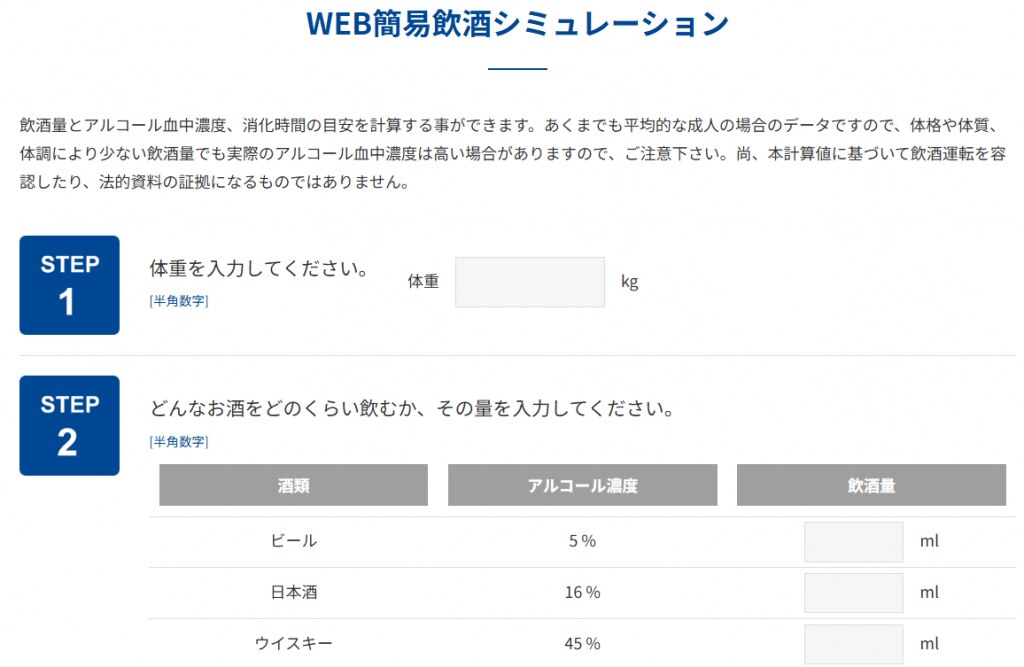
Task: Click the 日本酒 row label
Action: pos(294,593)
